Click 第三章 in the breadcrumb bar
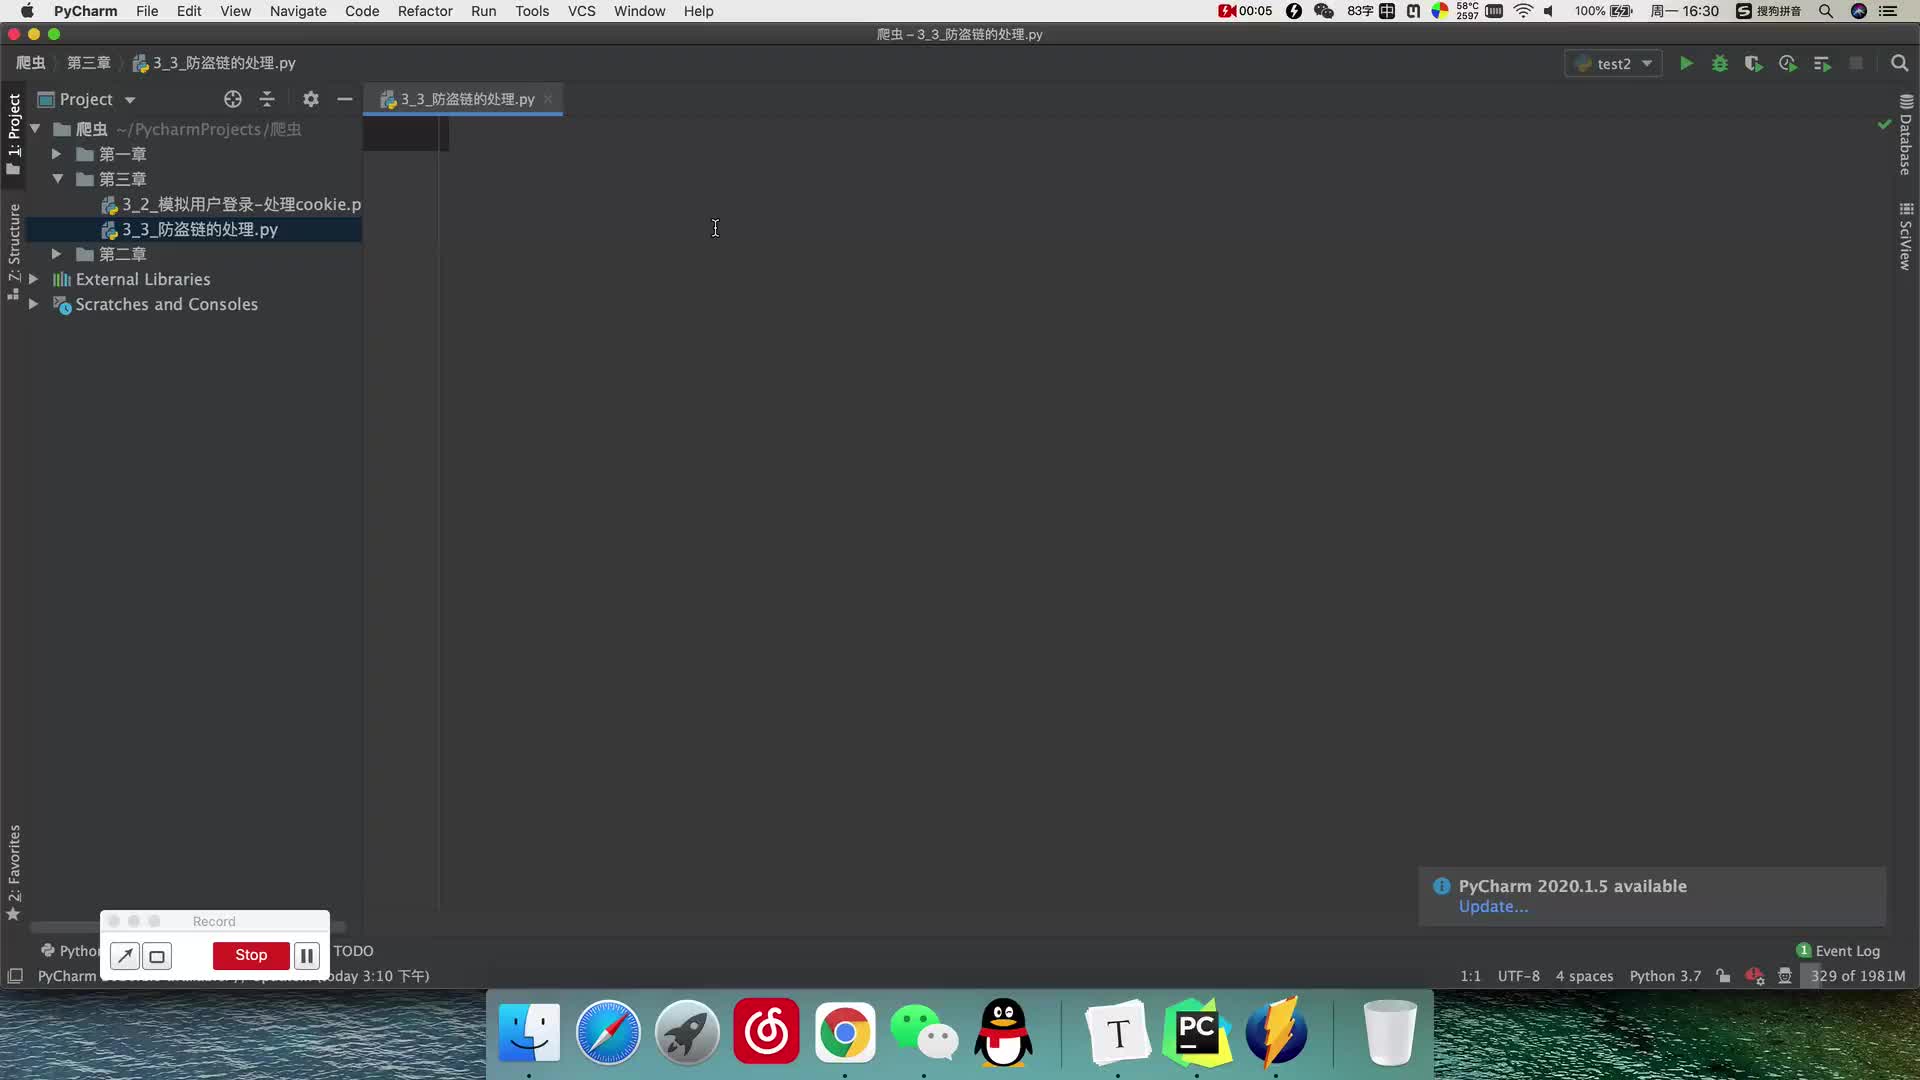The width and height of the screenshot is (1920, 1080). (88, 63)
